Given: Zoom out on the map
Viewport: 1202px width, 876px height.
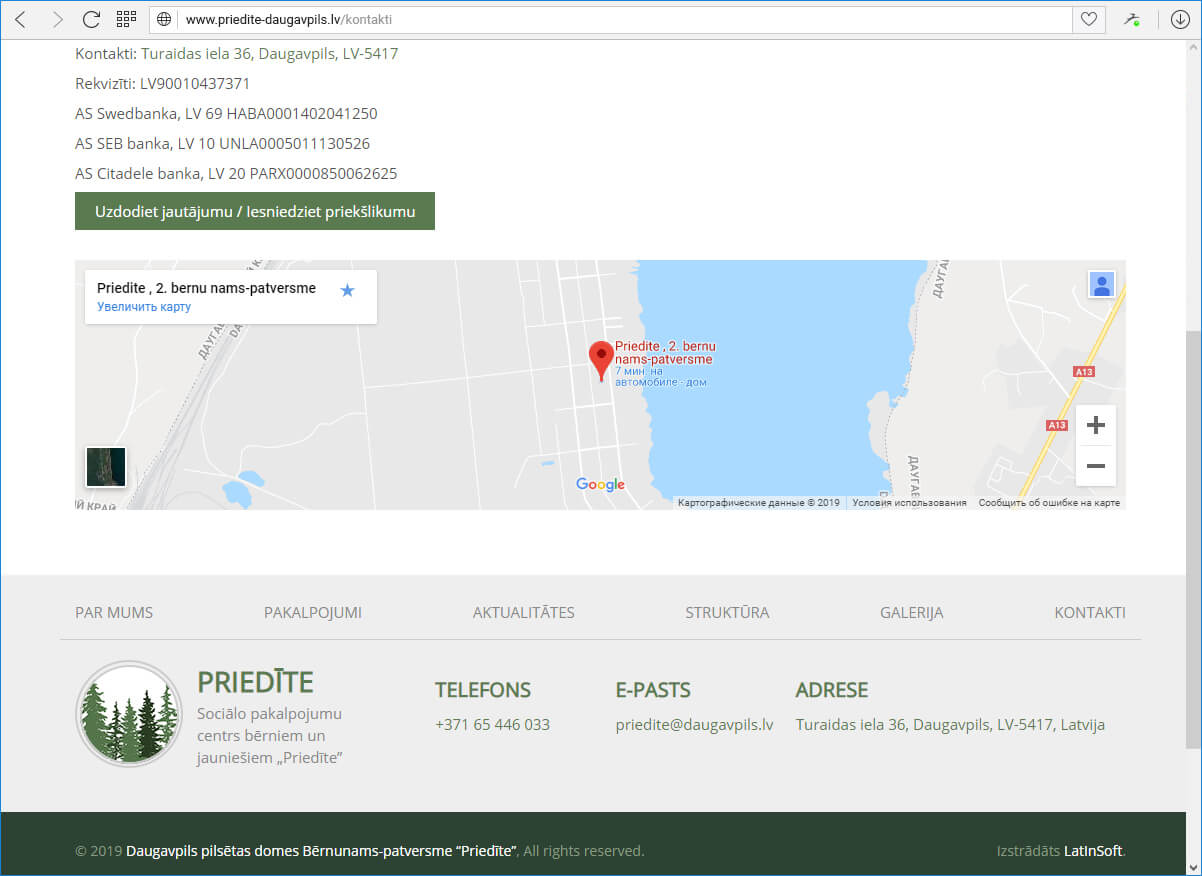Looking at the screenshot, I should 1095,466.
